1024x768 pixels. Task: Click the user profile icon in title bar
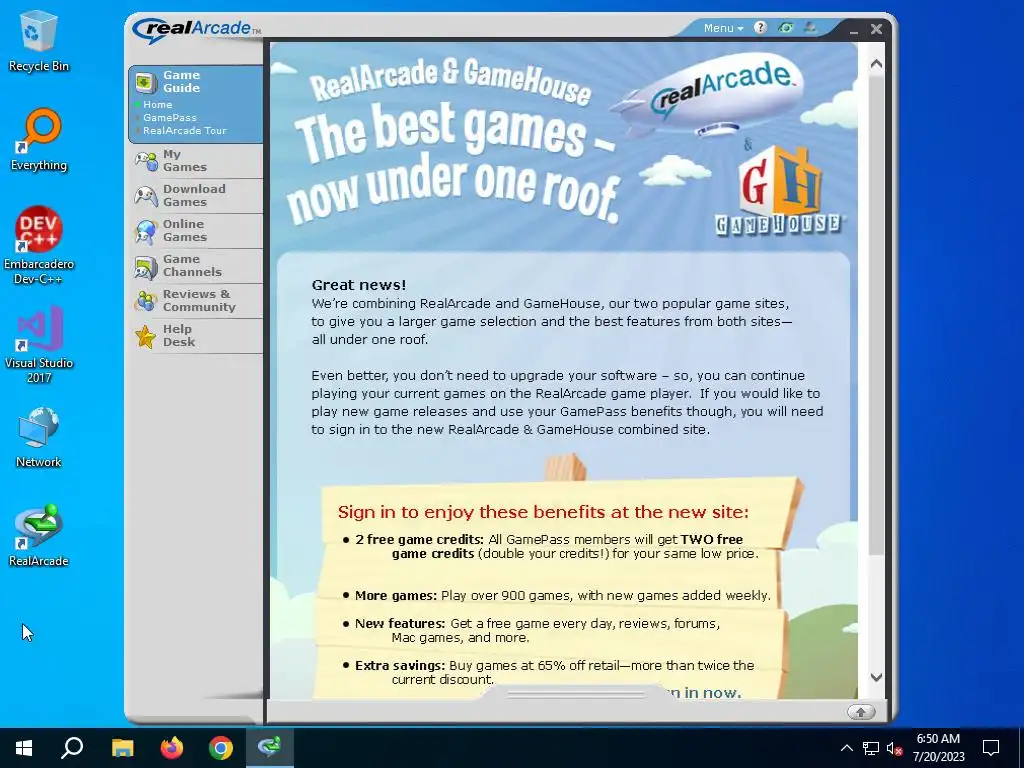810,27
